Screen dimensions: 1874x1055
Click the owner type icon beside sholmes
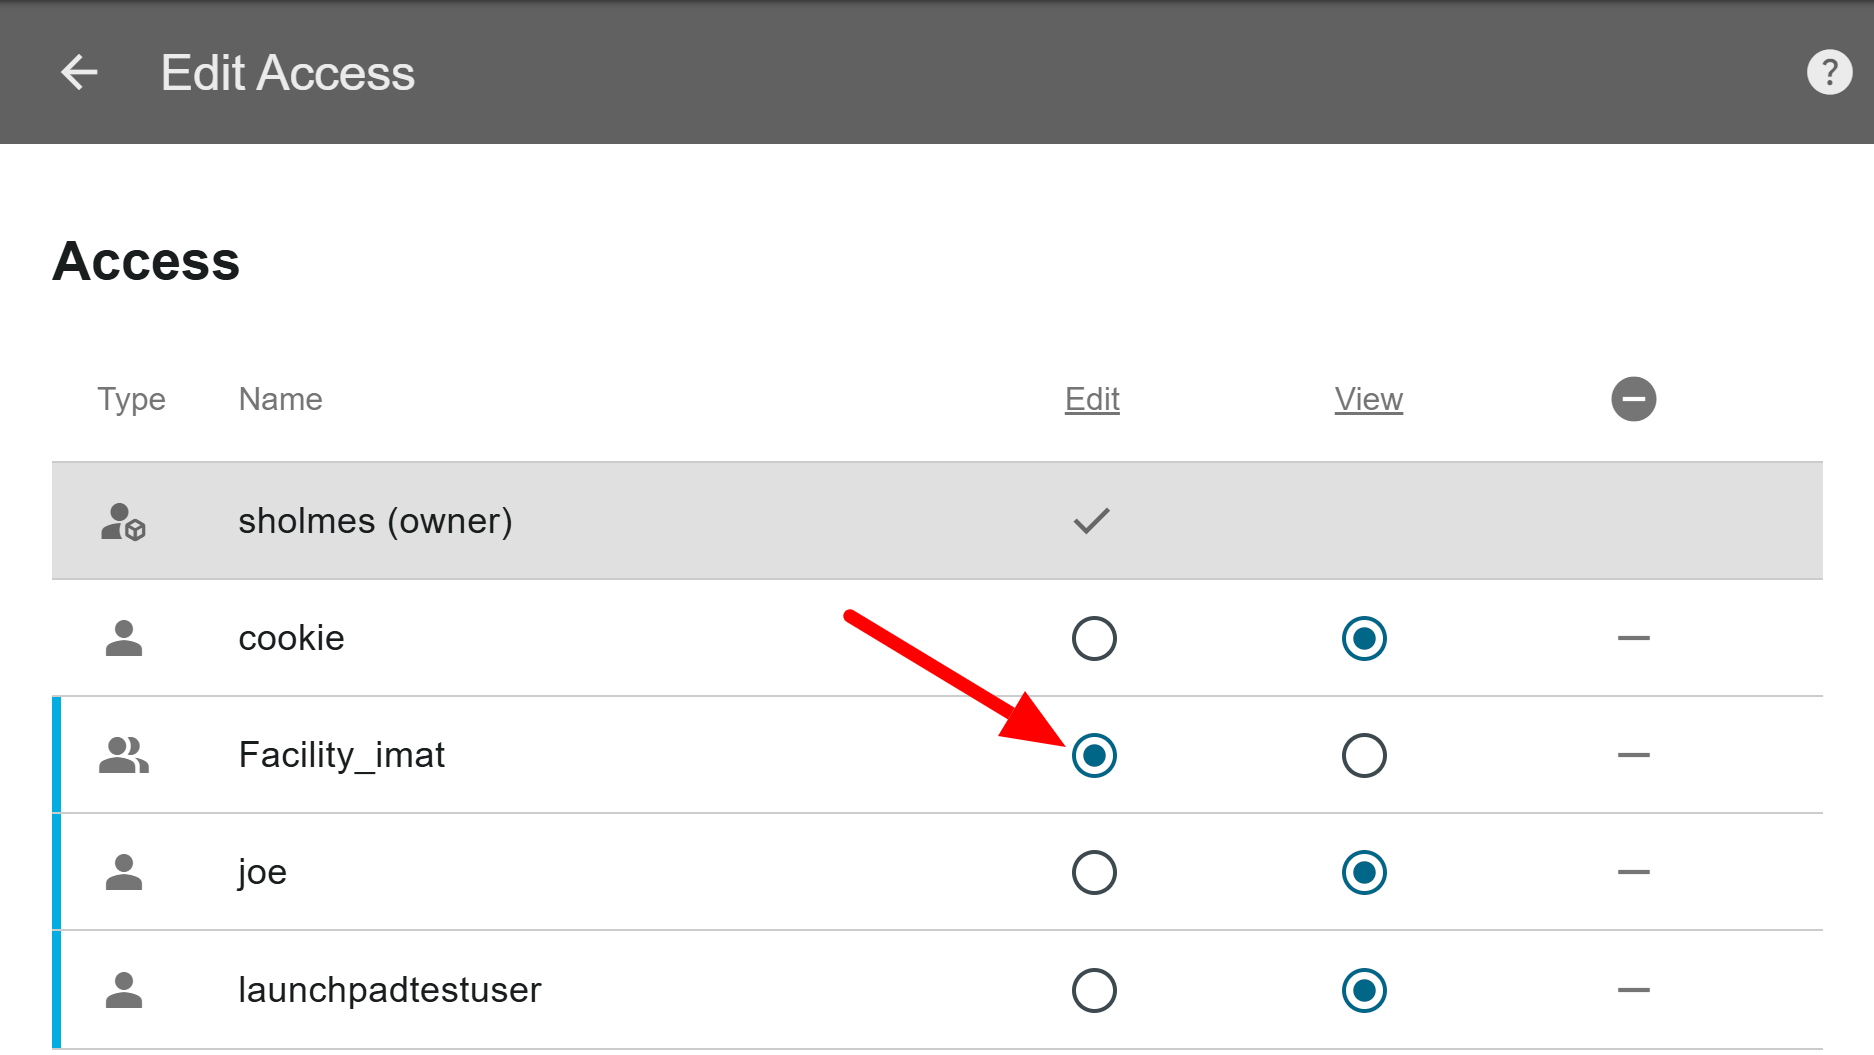point(122,520)
